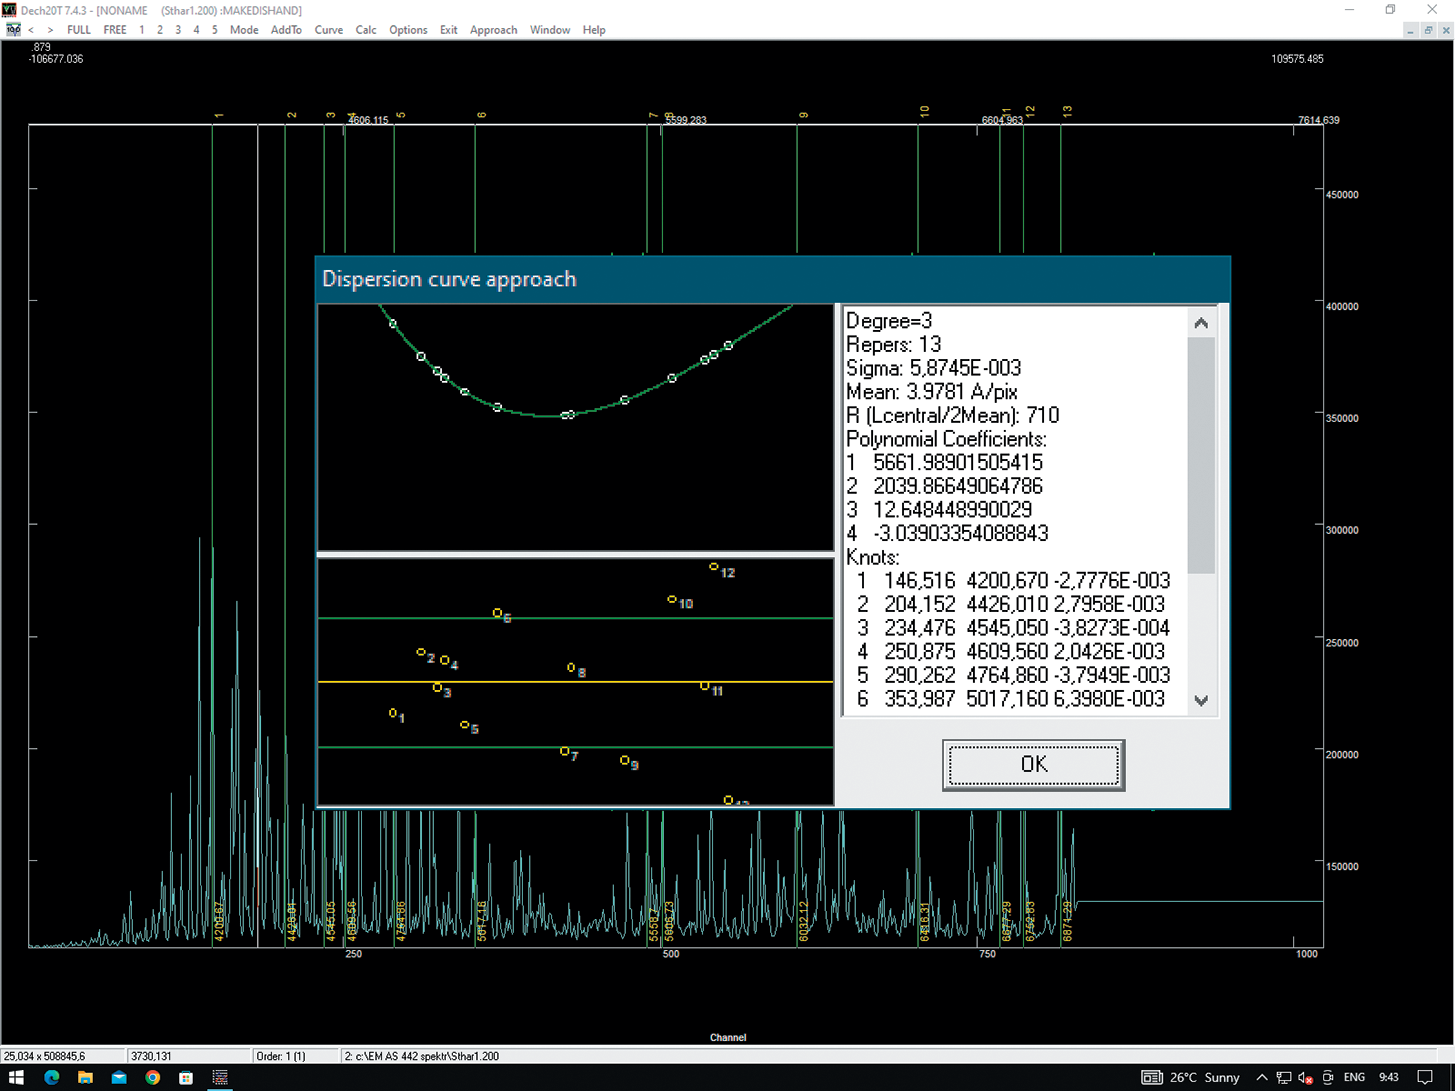
Task: Open the Options menu
Action: pyautogui.click(x=408, y=30)
